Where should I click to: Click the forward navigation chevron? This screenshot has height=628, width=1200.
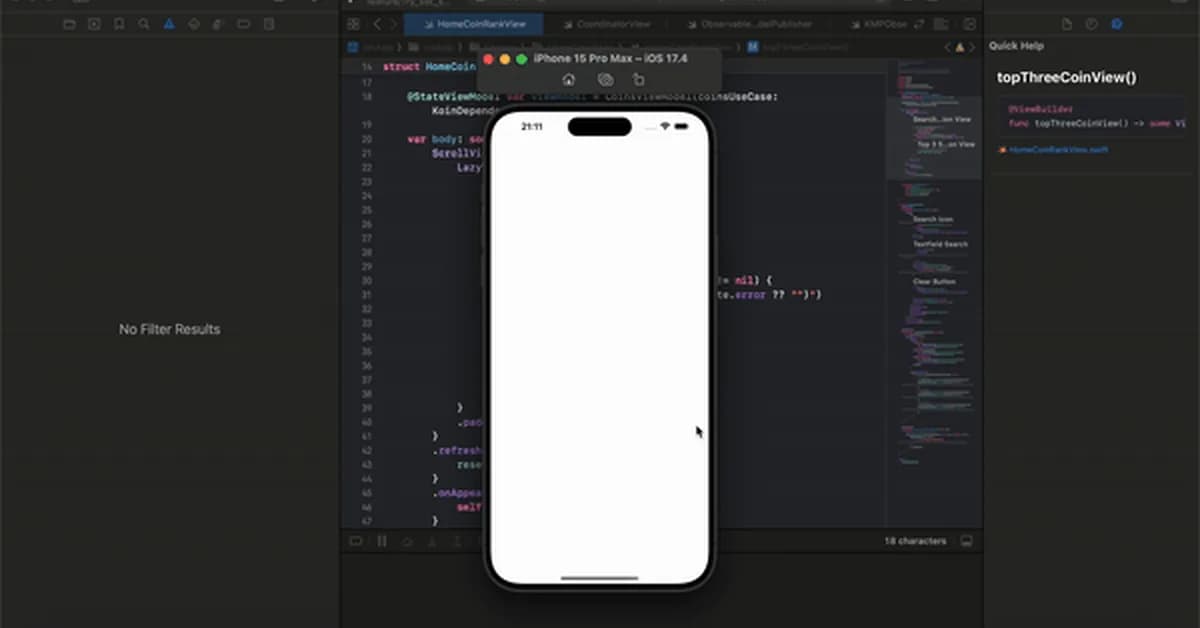click(x=394, y=22)
